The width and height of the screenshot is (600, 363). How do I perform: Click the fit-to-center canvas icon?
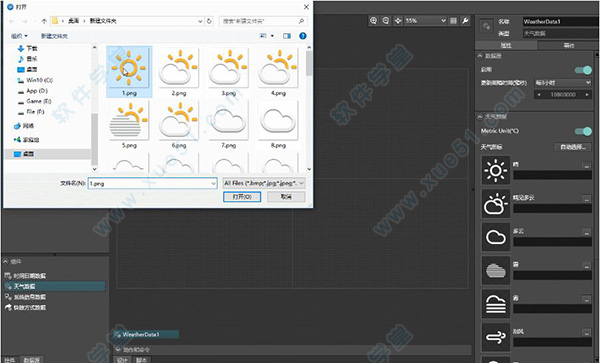pyautogui.click(x=398, y=21)
